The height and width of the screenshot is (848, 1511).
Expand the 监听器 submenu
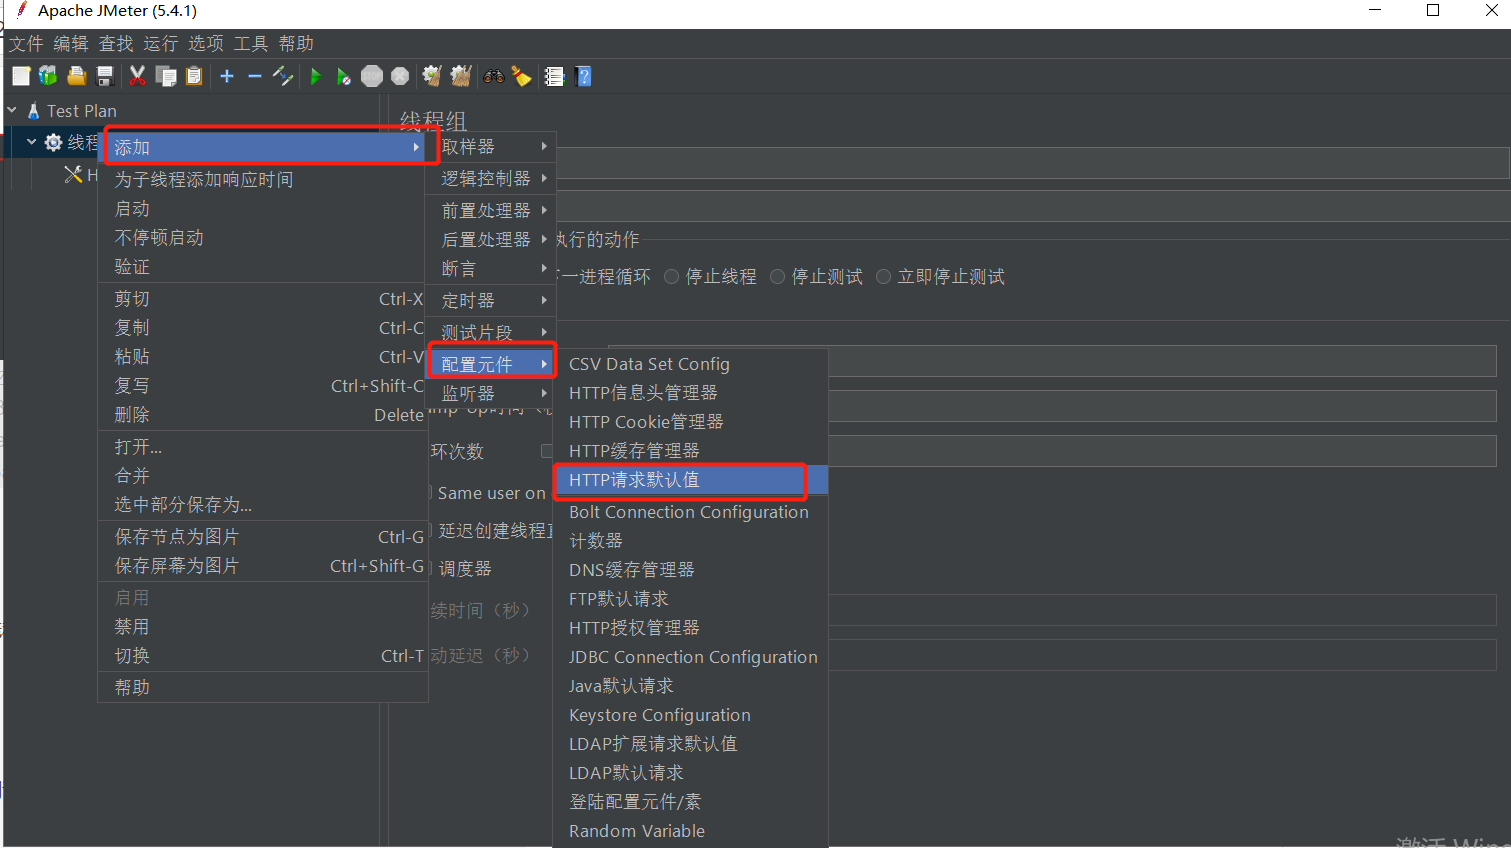[491, 393]
